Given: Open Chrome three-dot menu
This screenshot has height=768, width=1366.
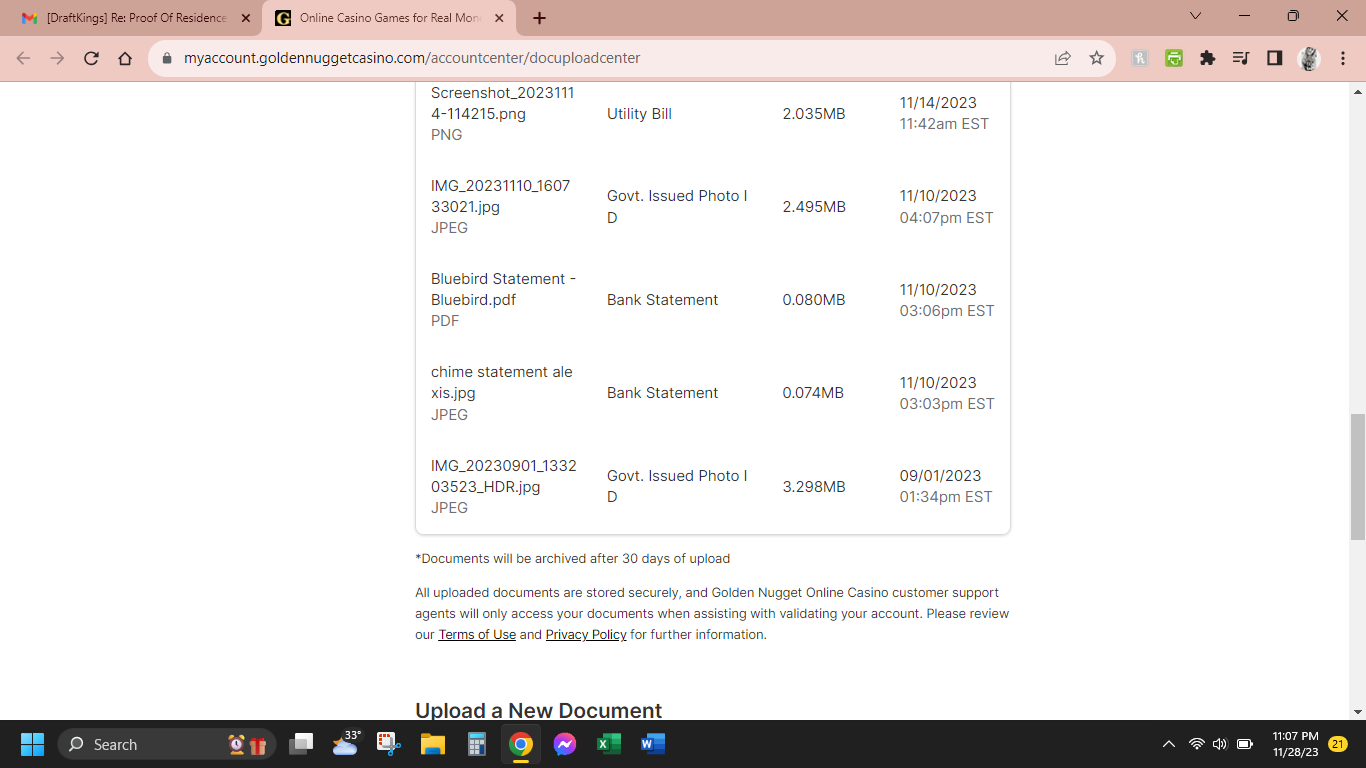Looking at the screenshot, I should point(1342,58).
